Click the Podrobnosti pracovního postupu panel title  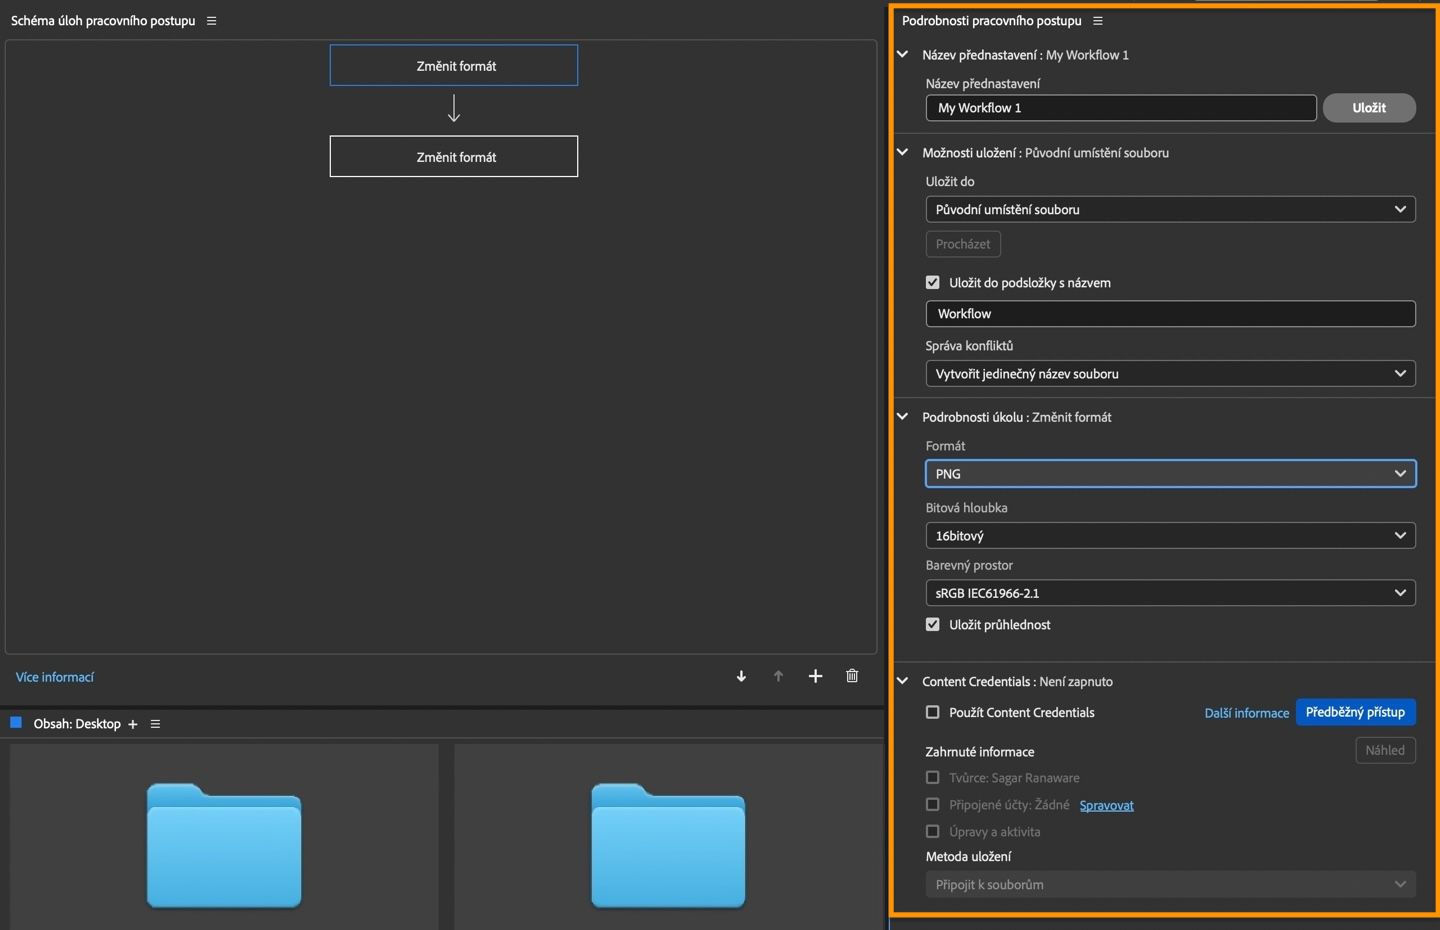pos(991,20)
